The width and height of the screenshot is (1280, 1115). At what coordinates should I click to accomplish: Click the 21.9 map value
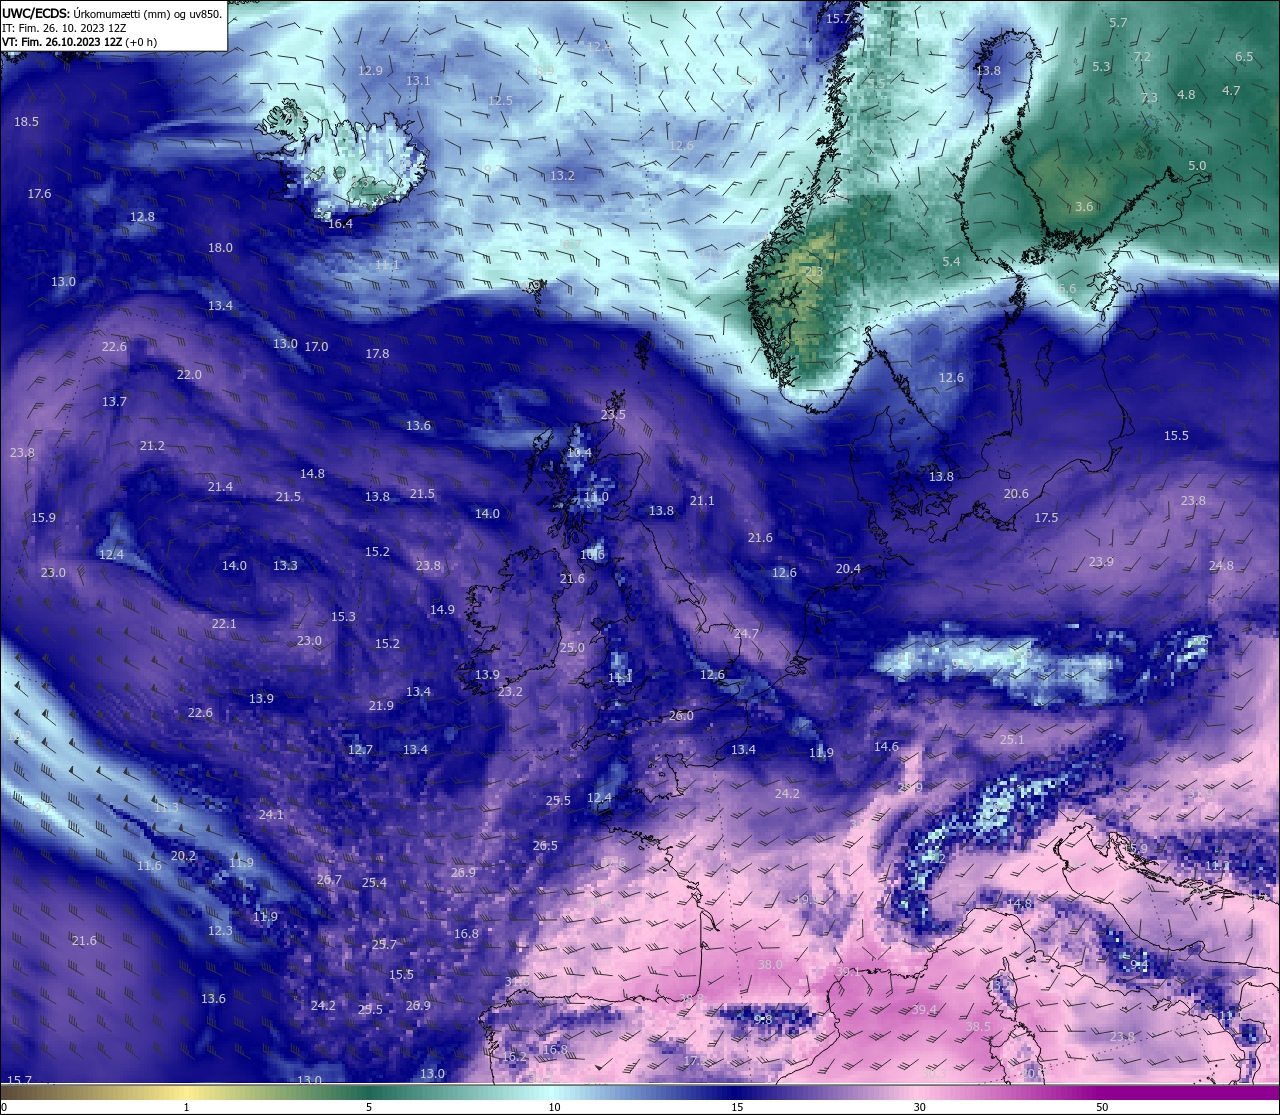381,706
